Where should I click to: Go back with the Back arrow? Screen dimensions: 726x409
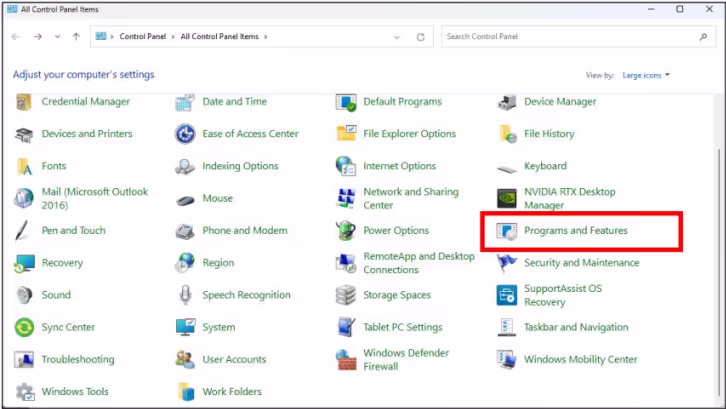click(x=16, y=37)
